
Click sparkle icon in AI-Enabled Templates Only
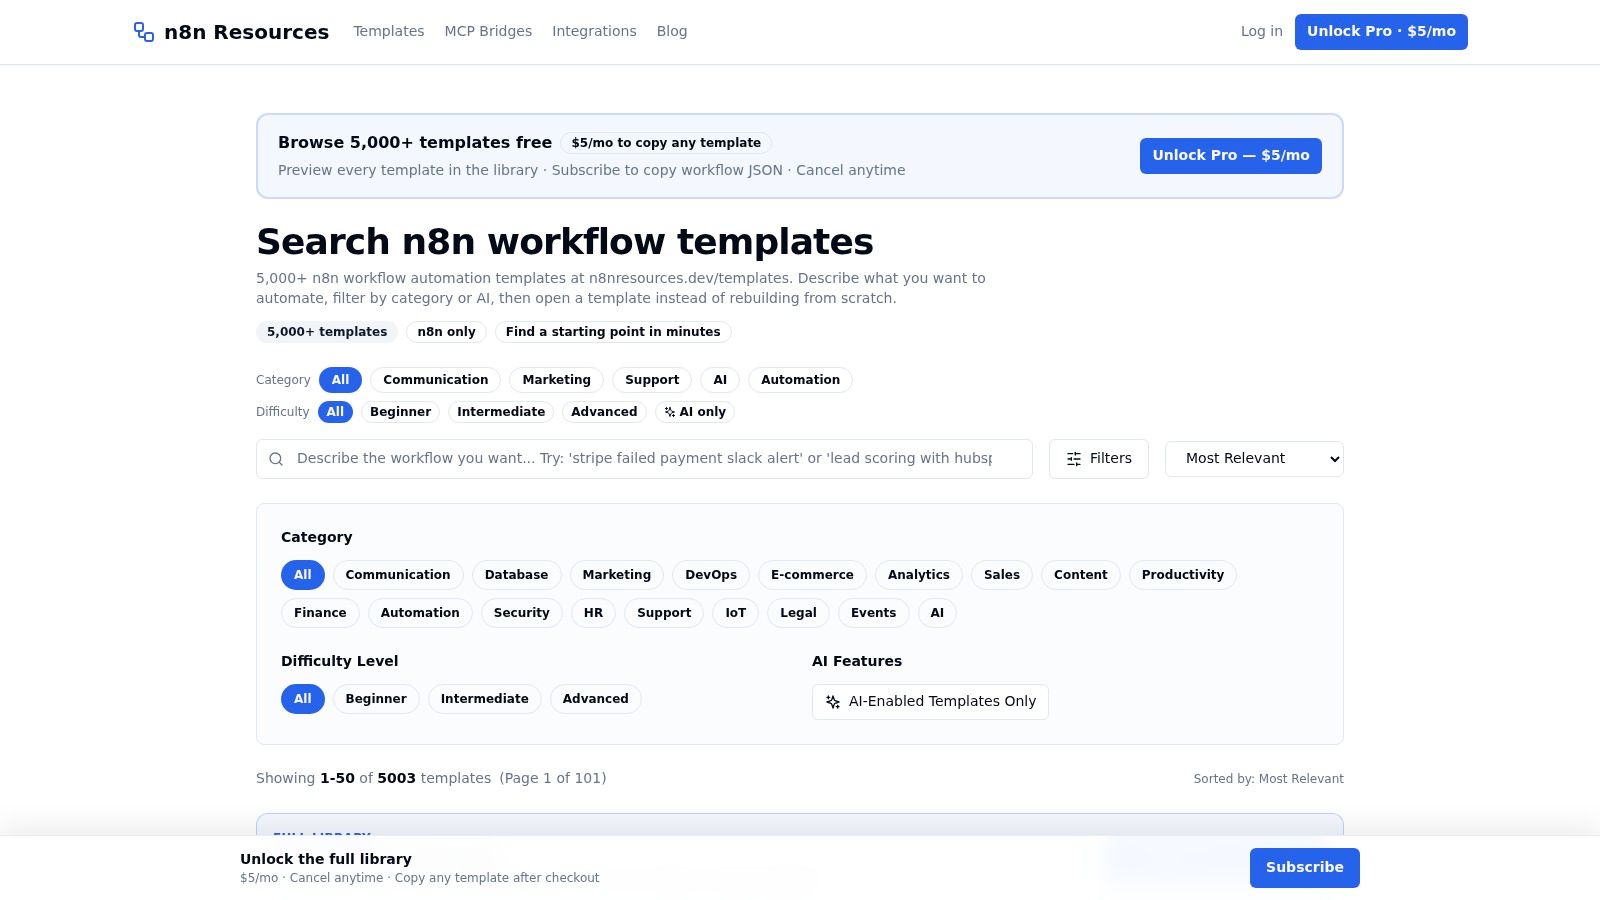click(x=833, y=702)
